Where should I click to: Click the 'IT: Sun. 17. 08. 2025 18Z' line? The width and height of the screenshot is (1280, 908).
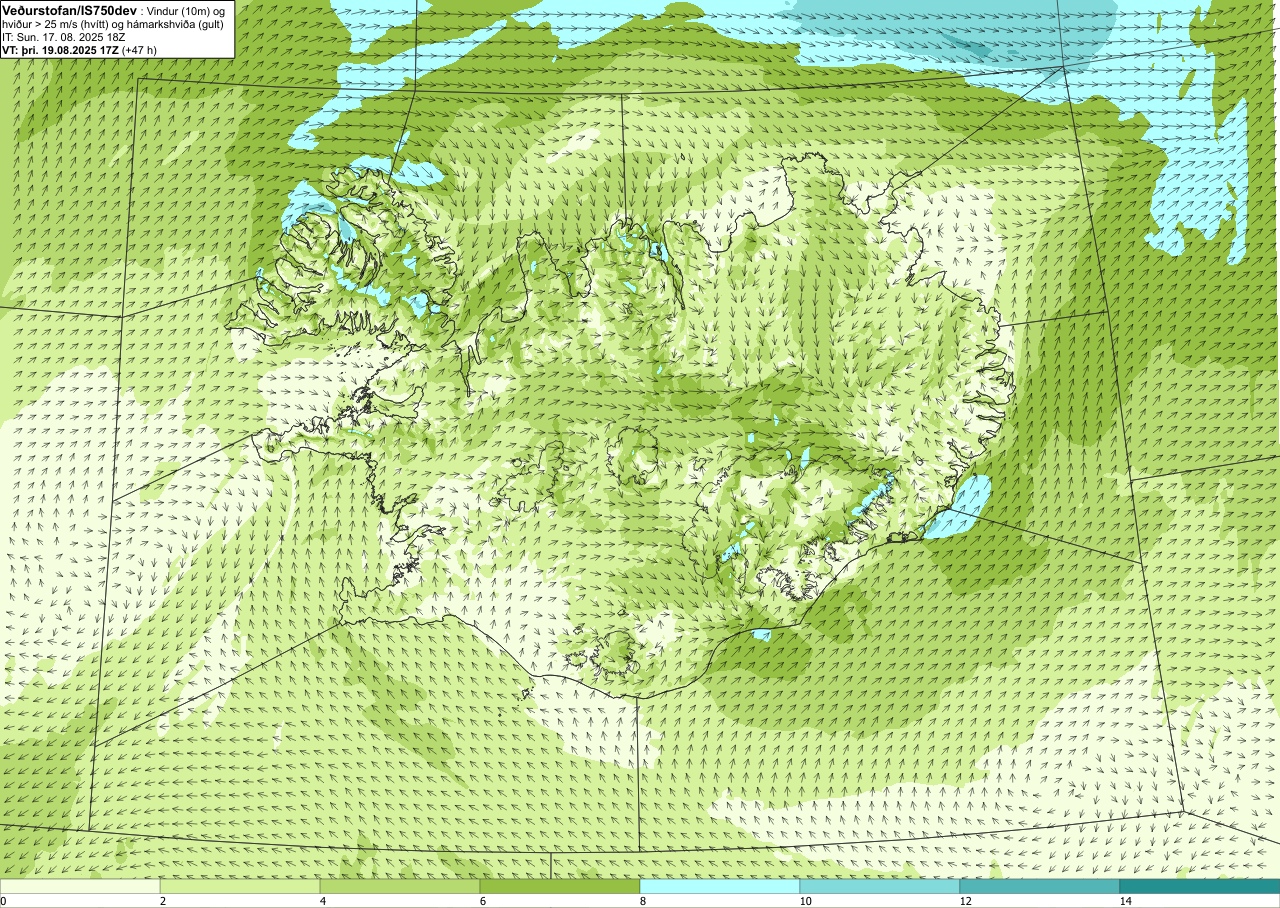pos(65,37)
